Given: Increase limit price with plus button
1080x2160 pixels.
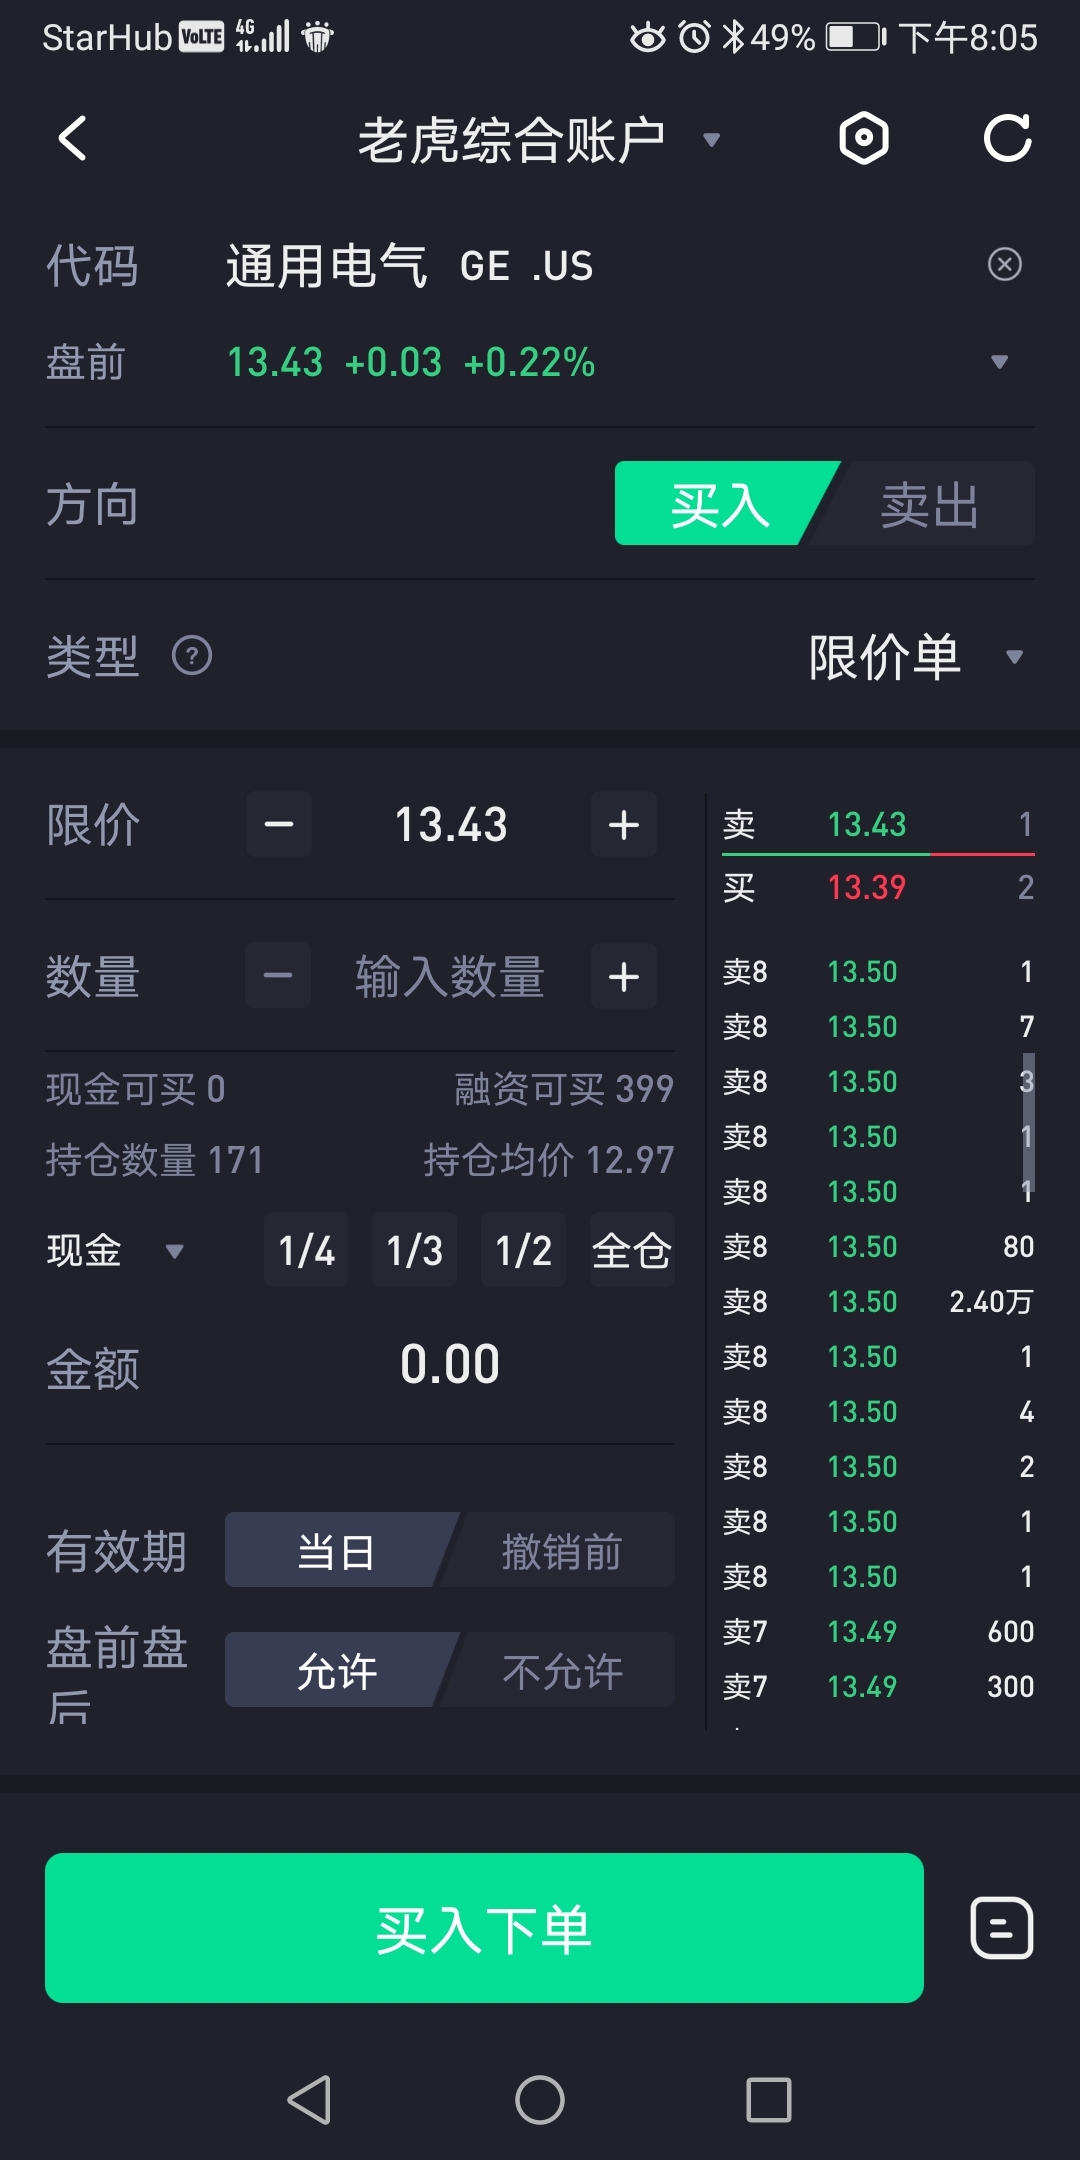Looking at the screenshot, I should point(624,825).
